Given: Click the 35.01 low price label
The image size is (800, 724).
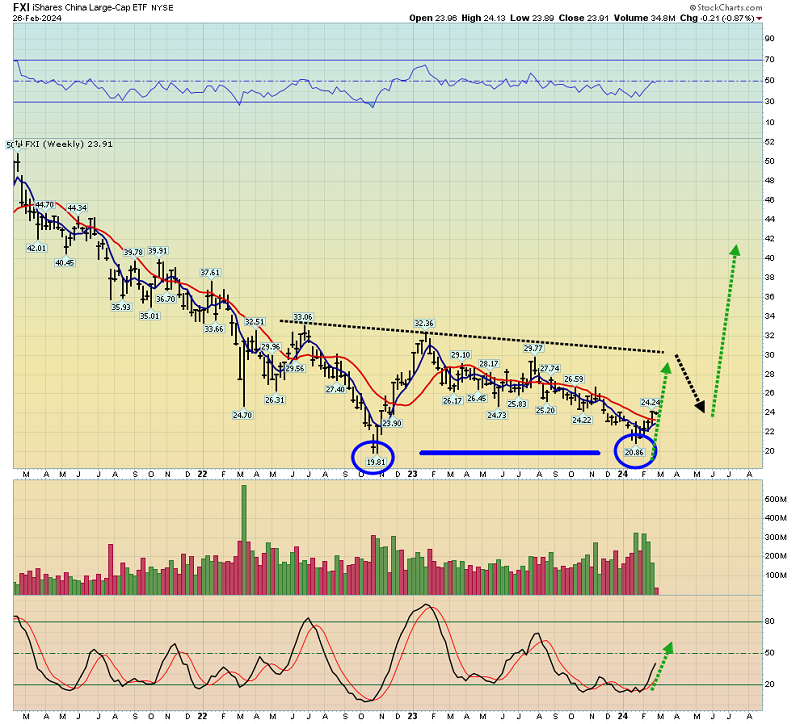Looking at the screenshot, I should 149,316.
